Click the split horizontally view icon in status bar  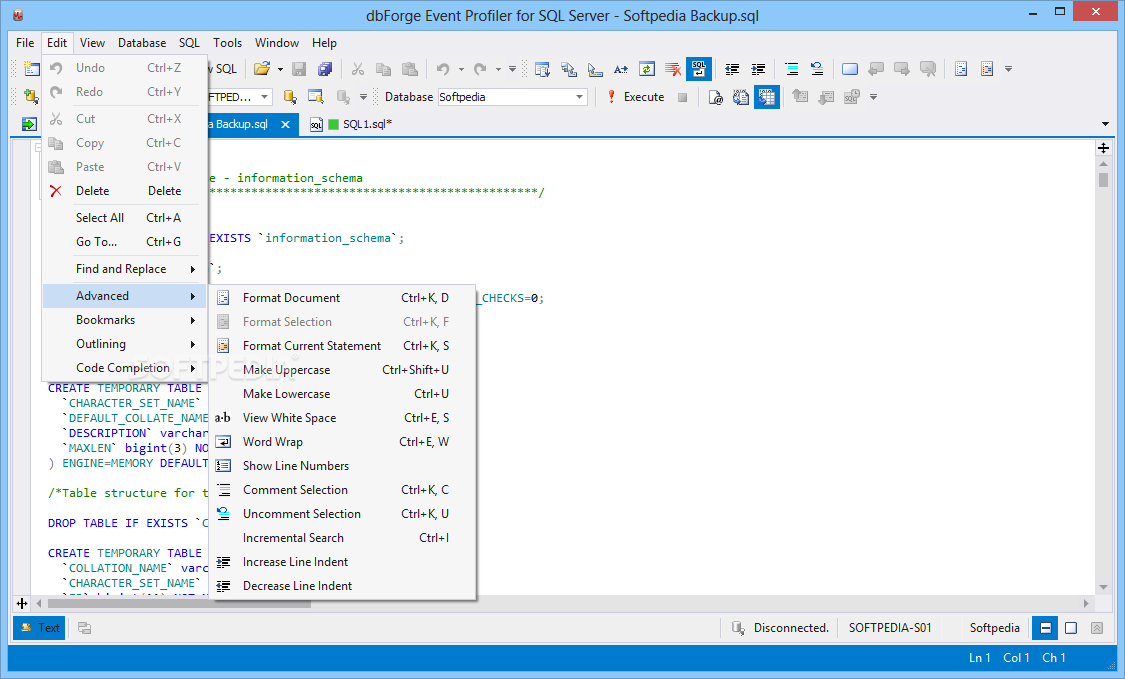1045,628
